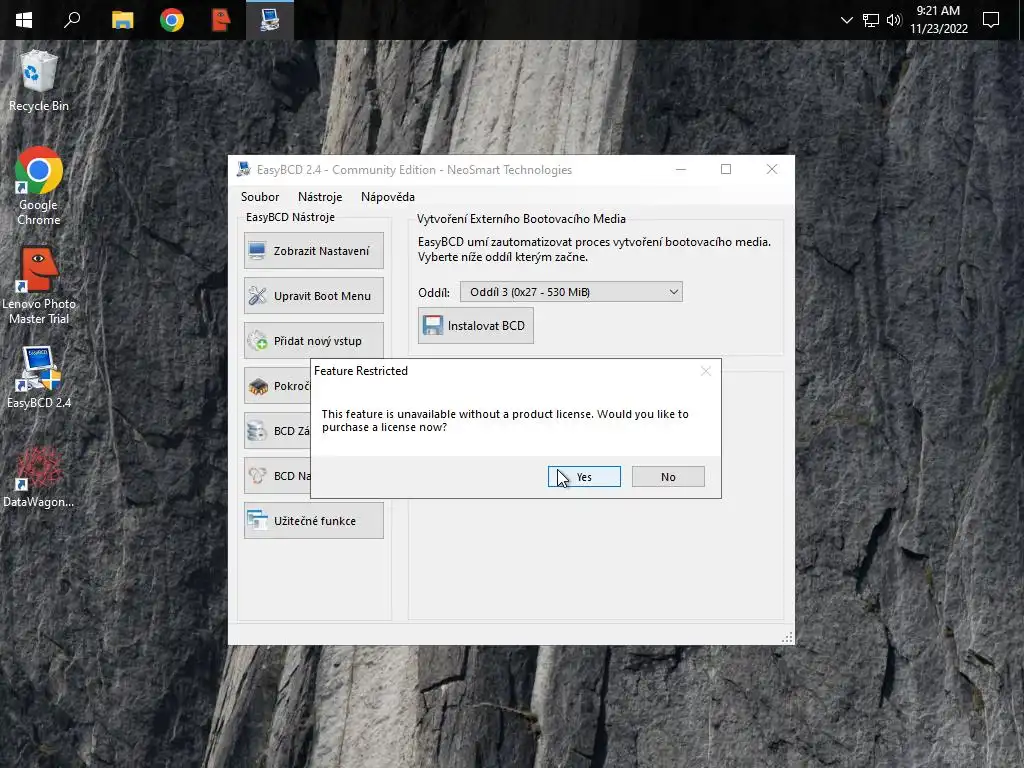Click floppy disk icon on Instalovat BCD
This screenshot has width=1024, height=768.
click(x=432, y=325)
